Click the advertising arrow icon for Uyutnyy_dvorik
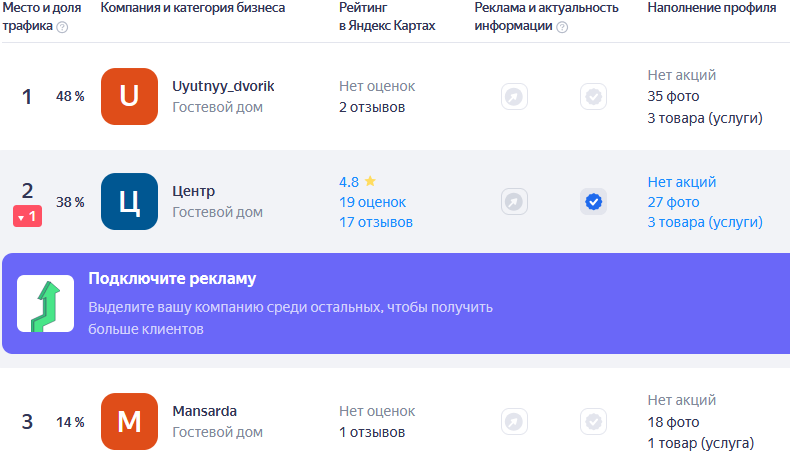This screenshot has height=470, width=790. (x=514, y=96)
